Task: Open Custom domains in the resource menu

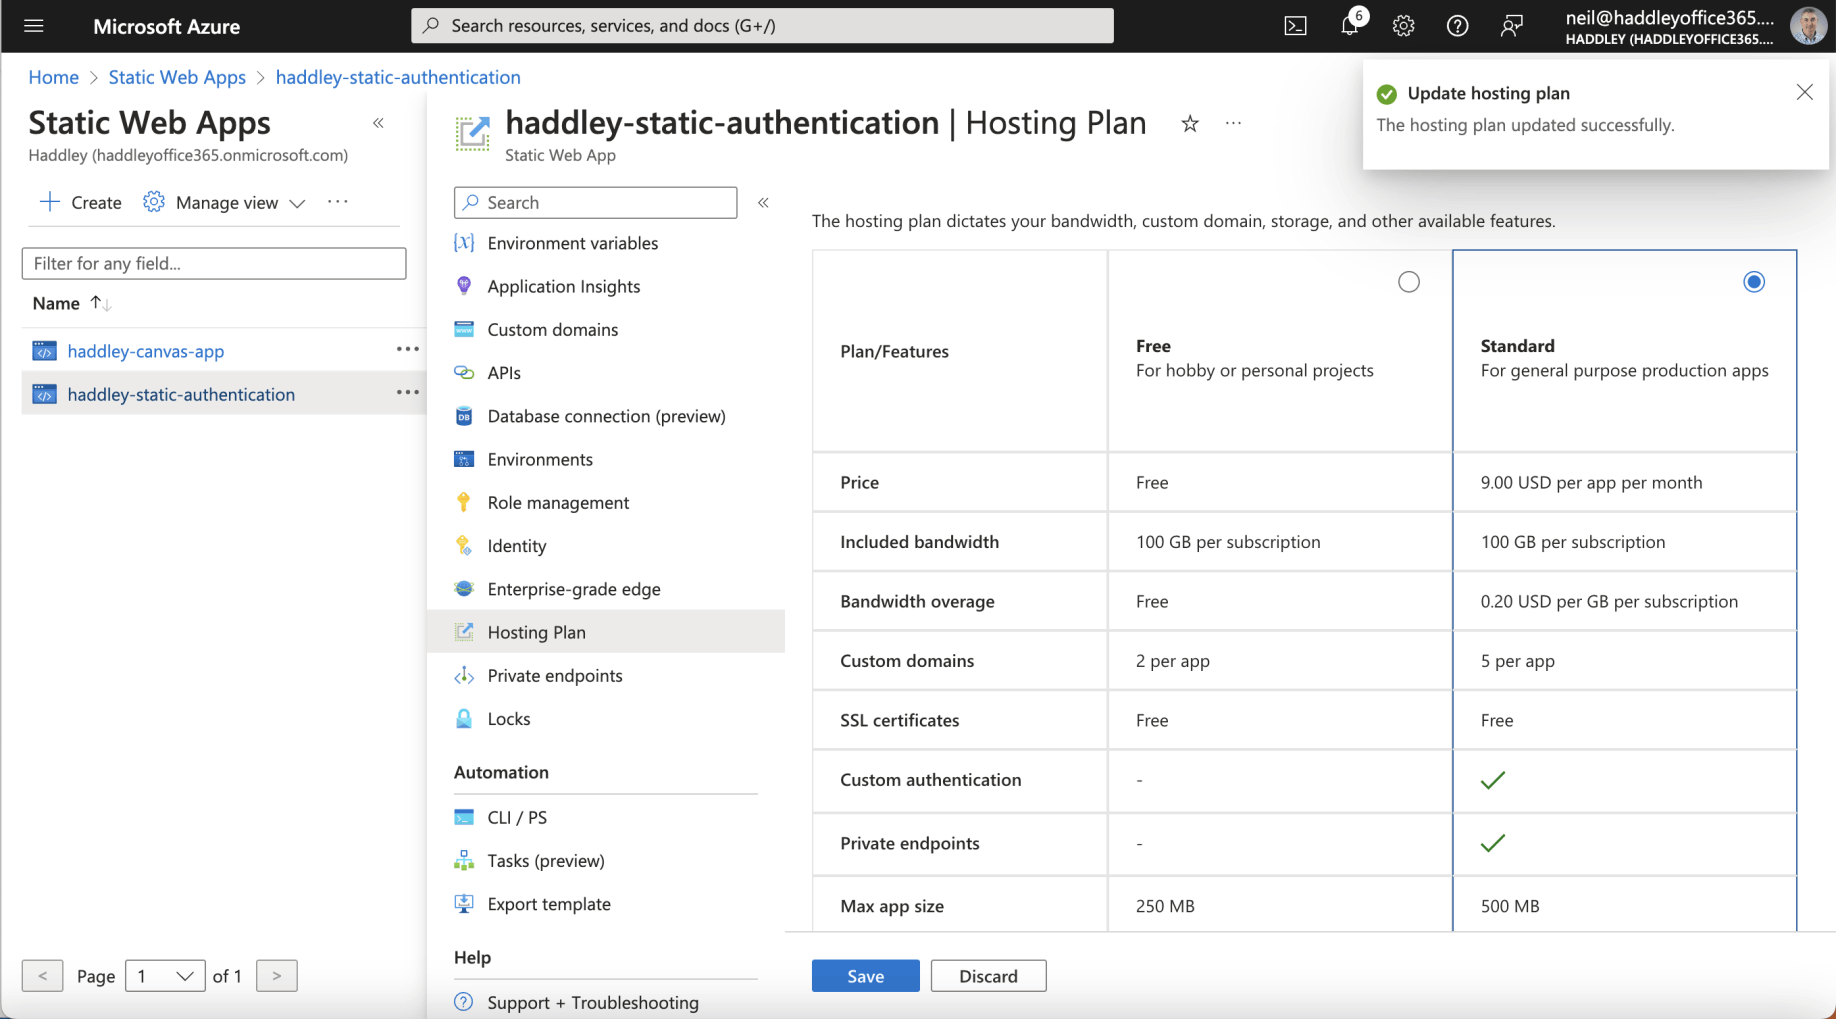Action: coord(552,330)
